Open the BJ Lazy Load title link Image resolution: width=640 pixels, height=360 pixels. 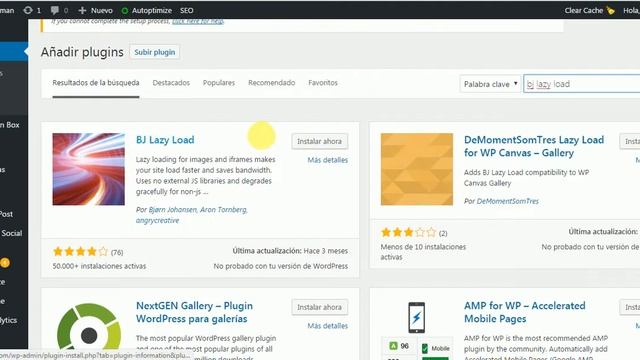tap(165, 140)
